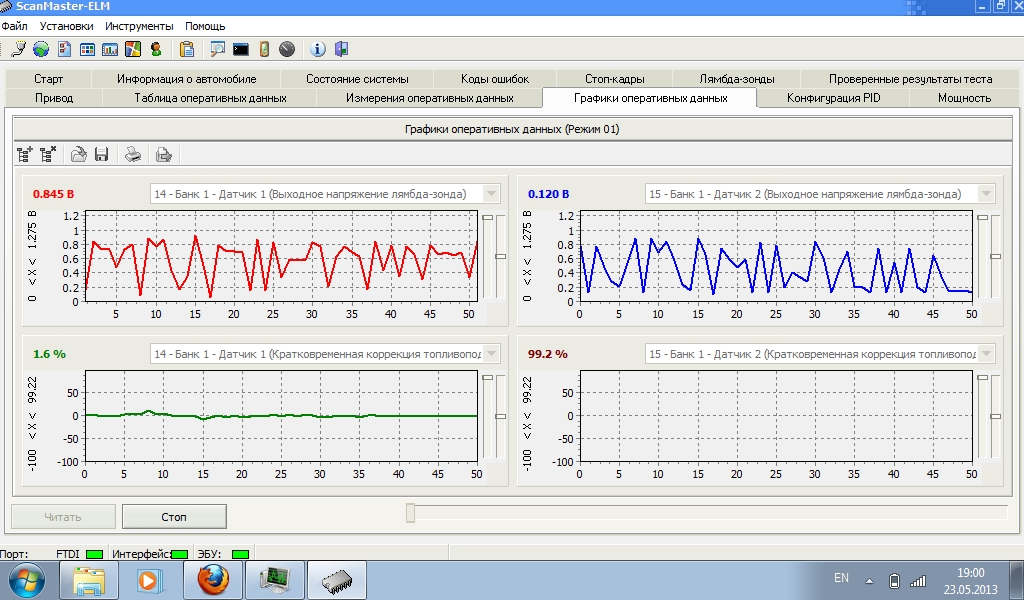The height and width of the screenshot is (600, 1024).
Task: Switch to the Лямбда-зонды tab
Action: (x=736, y=79)
